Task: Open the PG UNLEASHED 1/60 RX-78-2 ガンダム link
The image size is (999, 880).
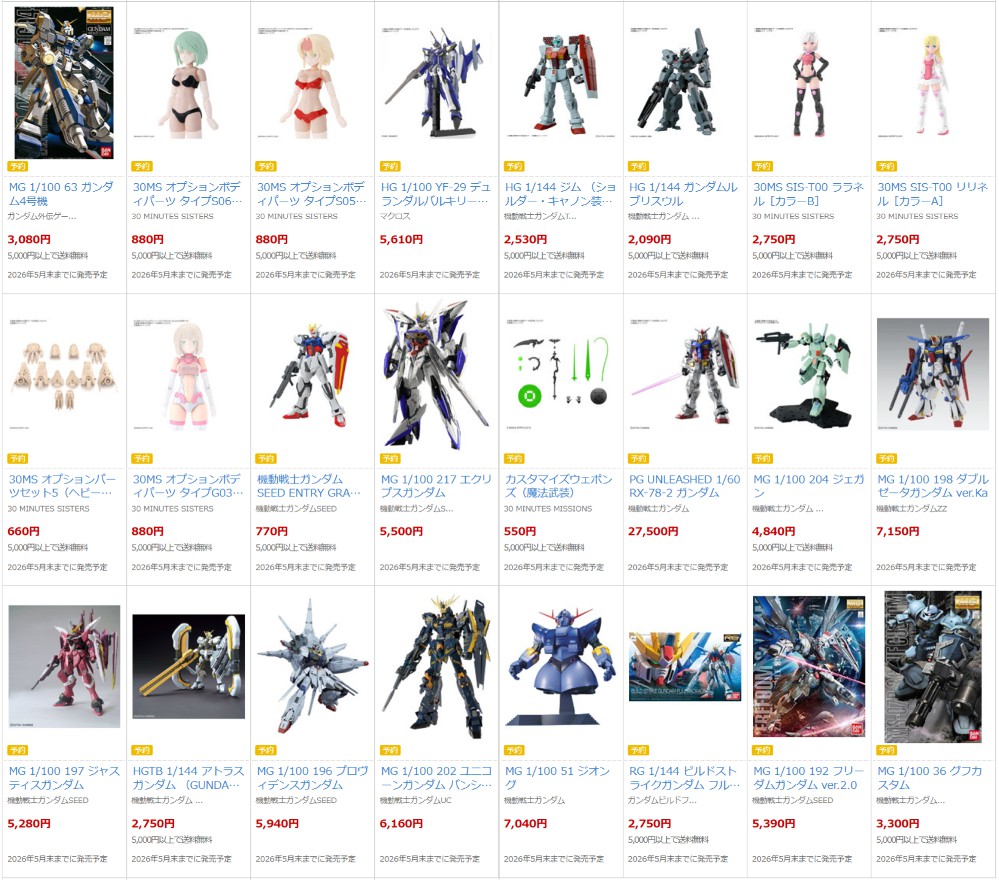Action: (x=684, y=486)
